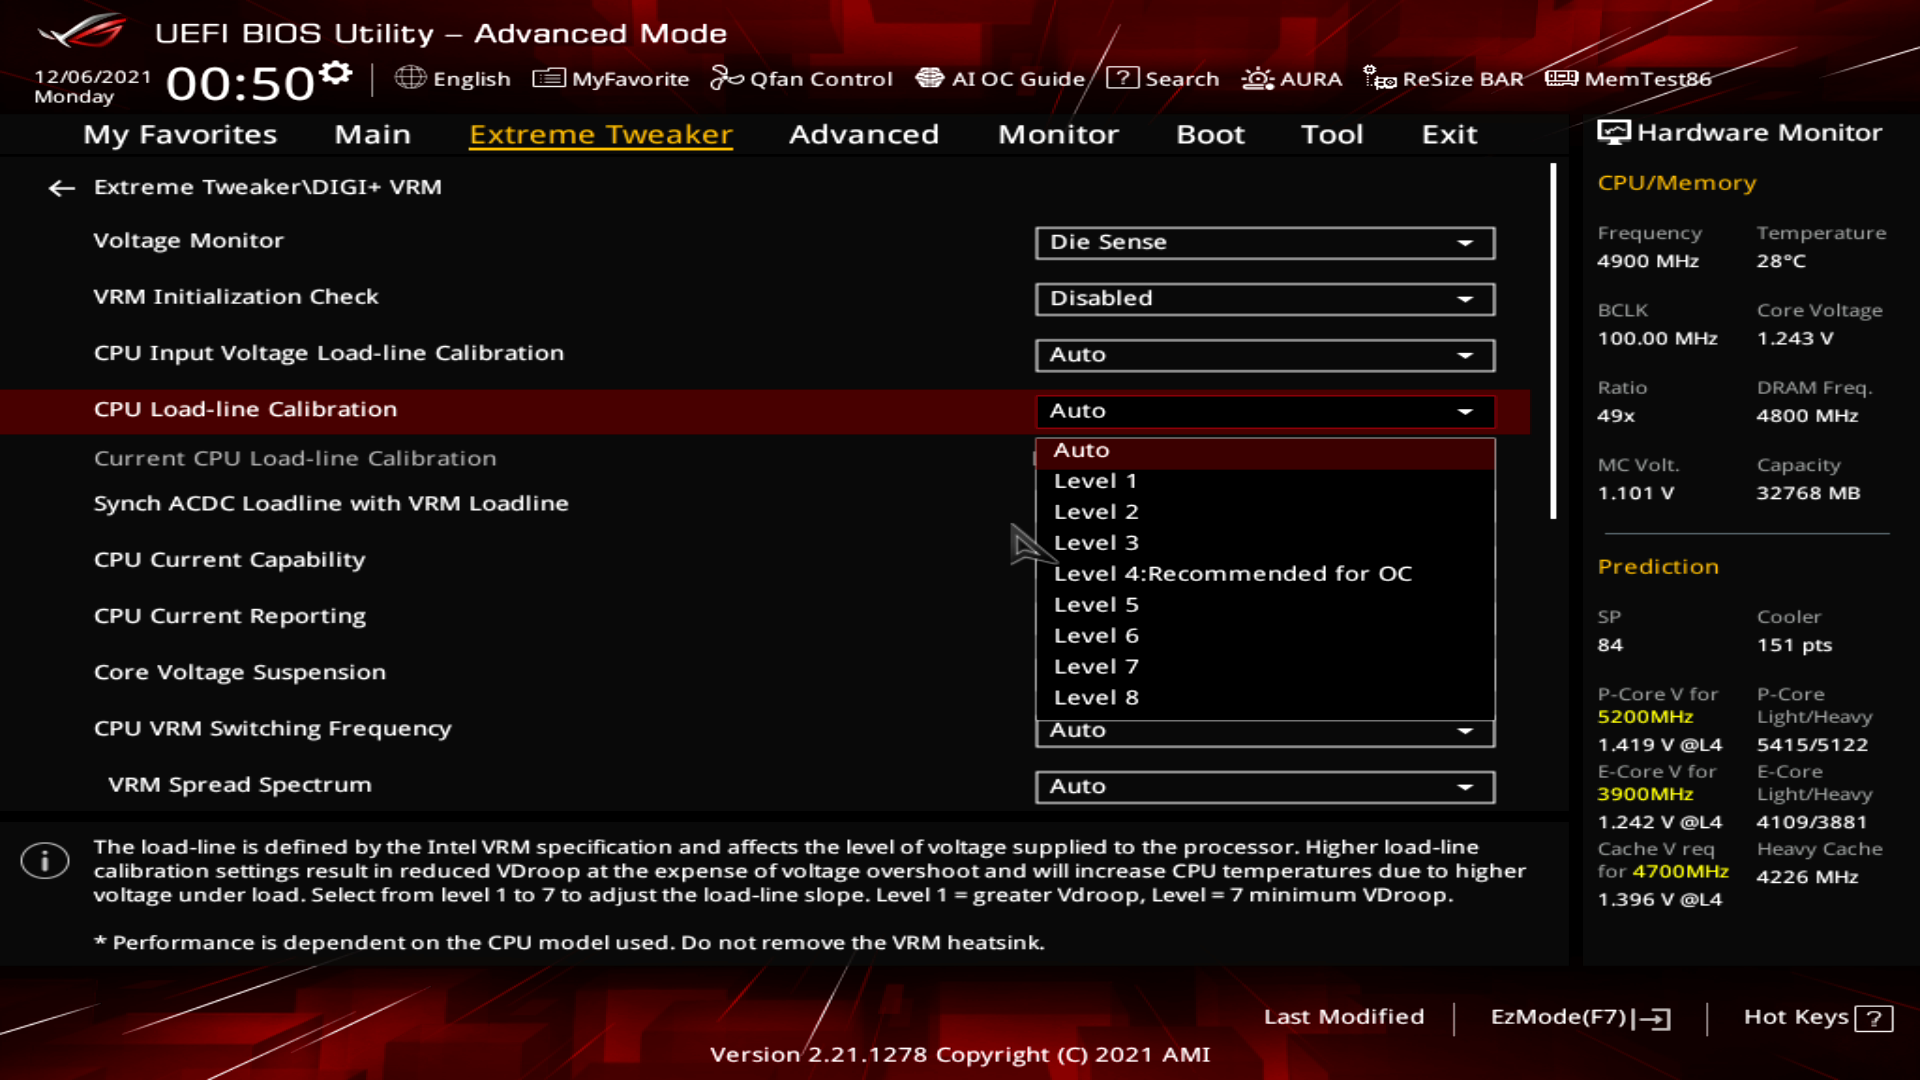Launch Qfan Control fan icon
The width and height of the screenshot is (1920, 1080).
coord(726,78)
